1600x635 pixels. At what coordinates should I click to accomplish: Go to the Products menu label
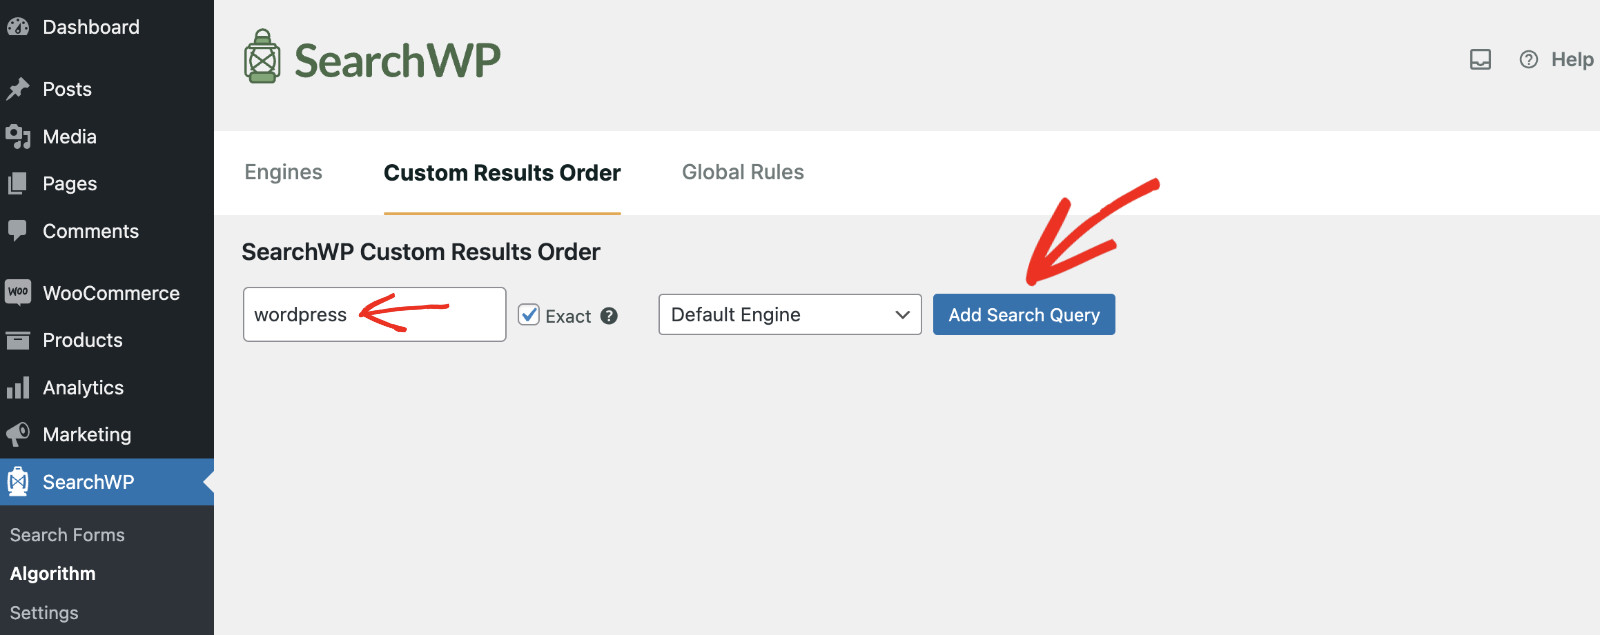point(83,340)
